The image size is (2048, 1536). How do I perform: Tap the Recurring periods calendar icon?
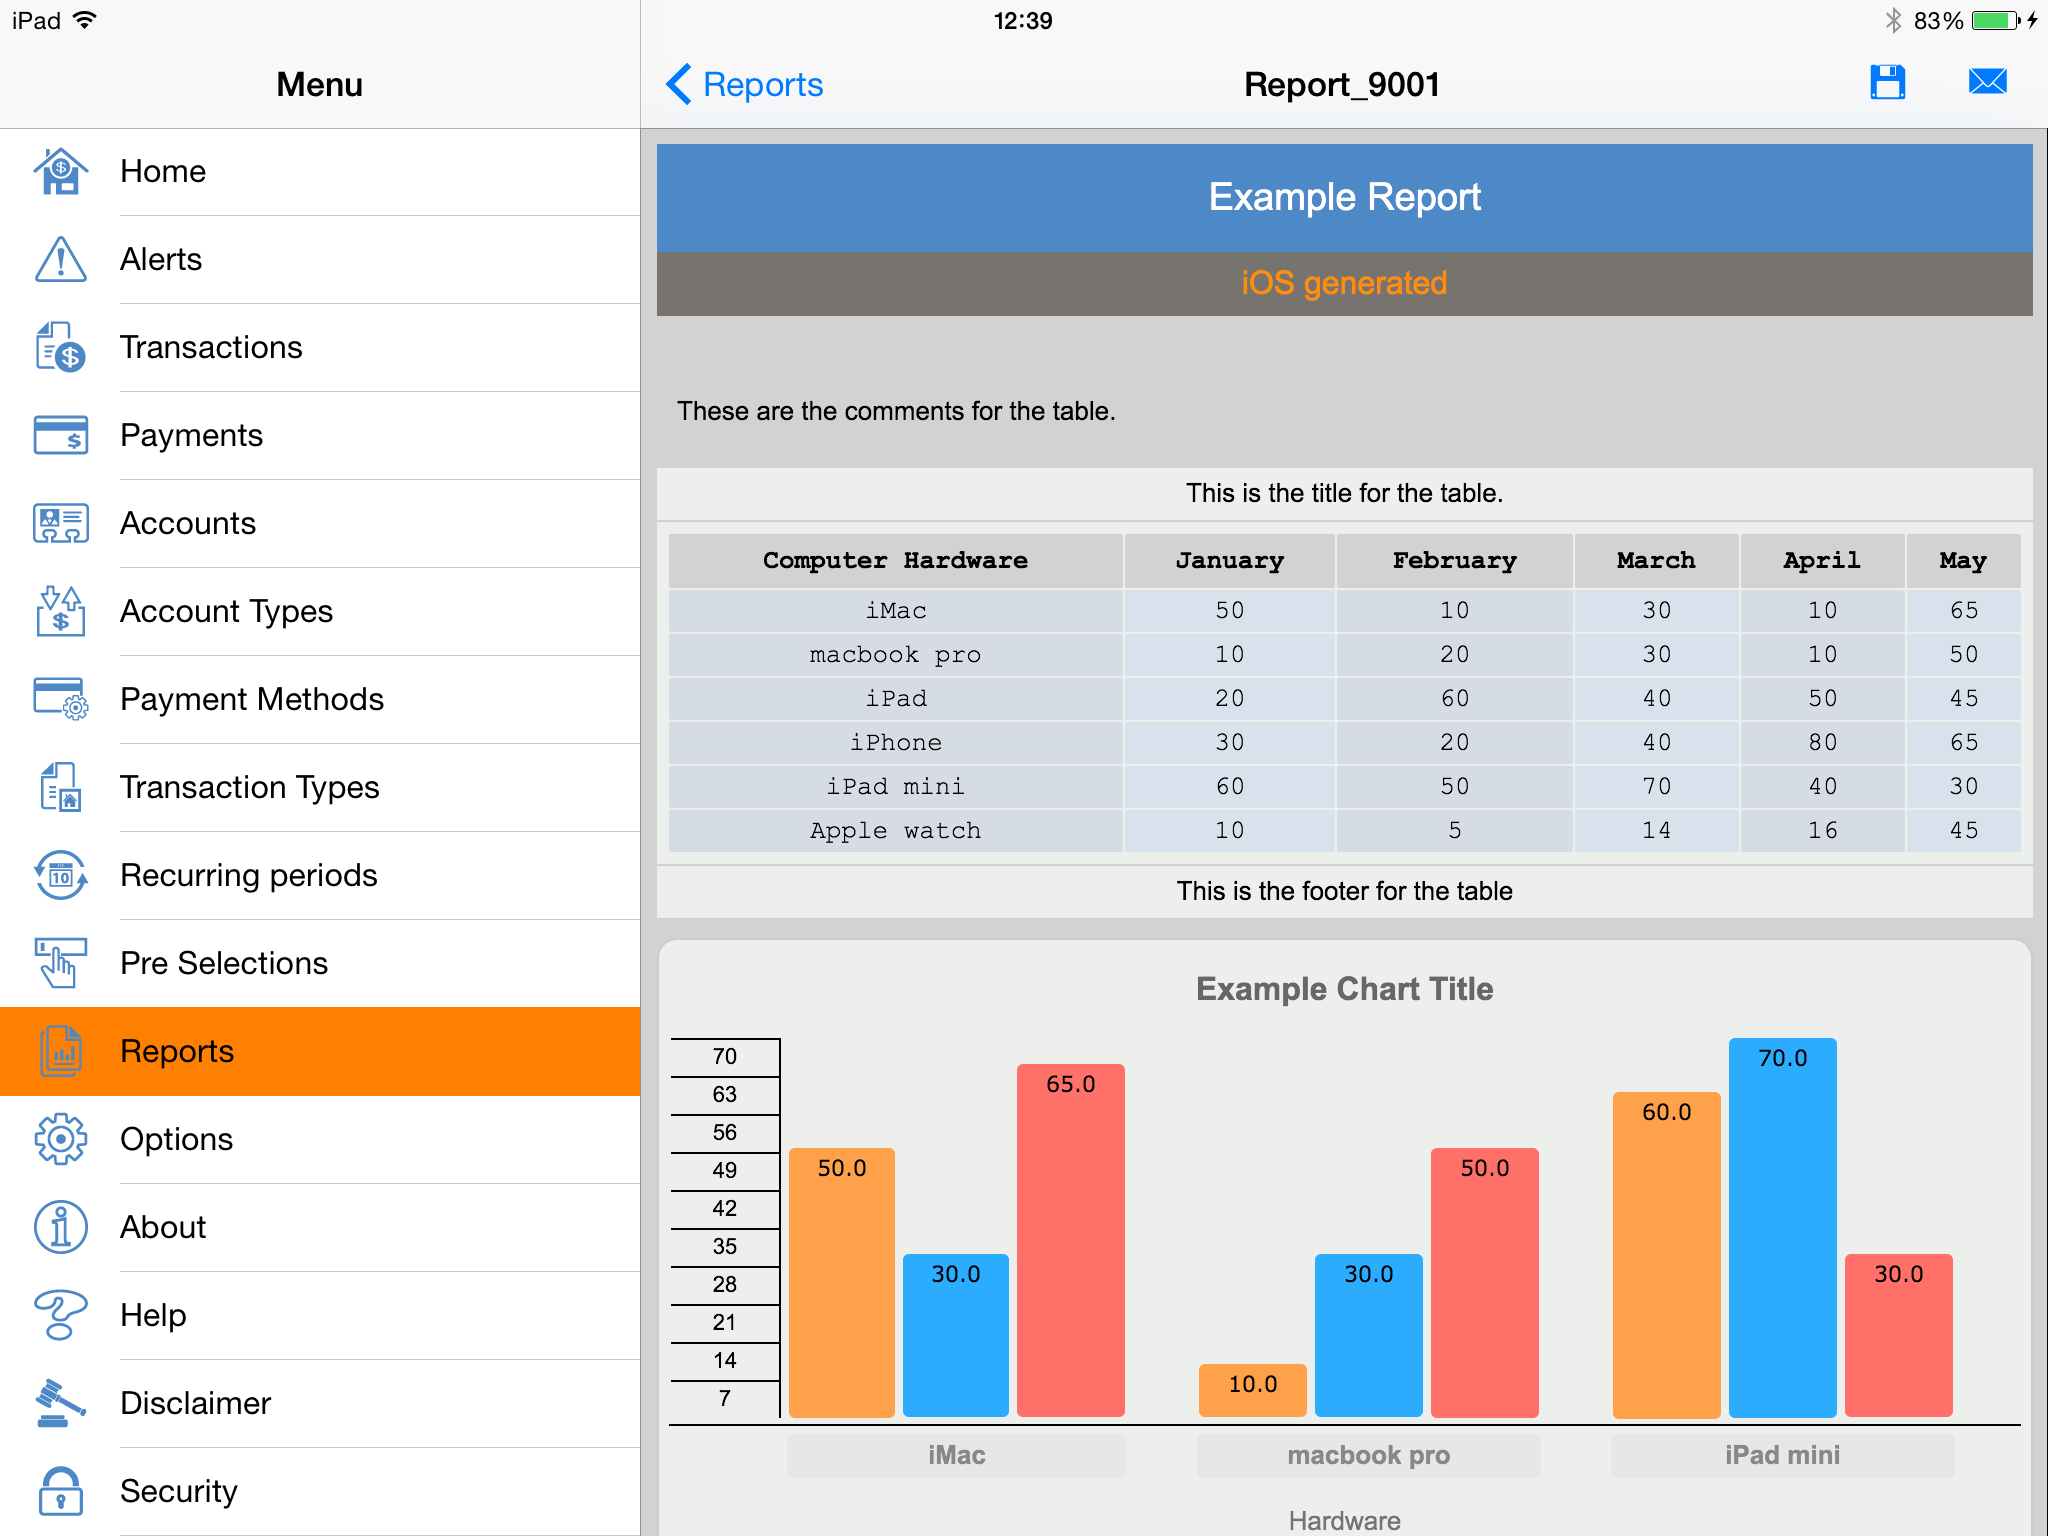61,875
